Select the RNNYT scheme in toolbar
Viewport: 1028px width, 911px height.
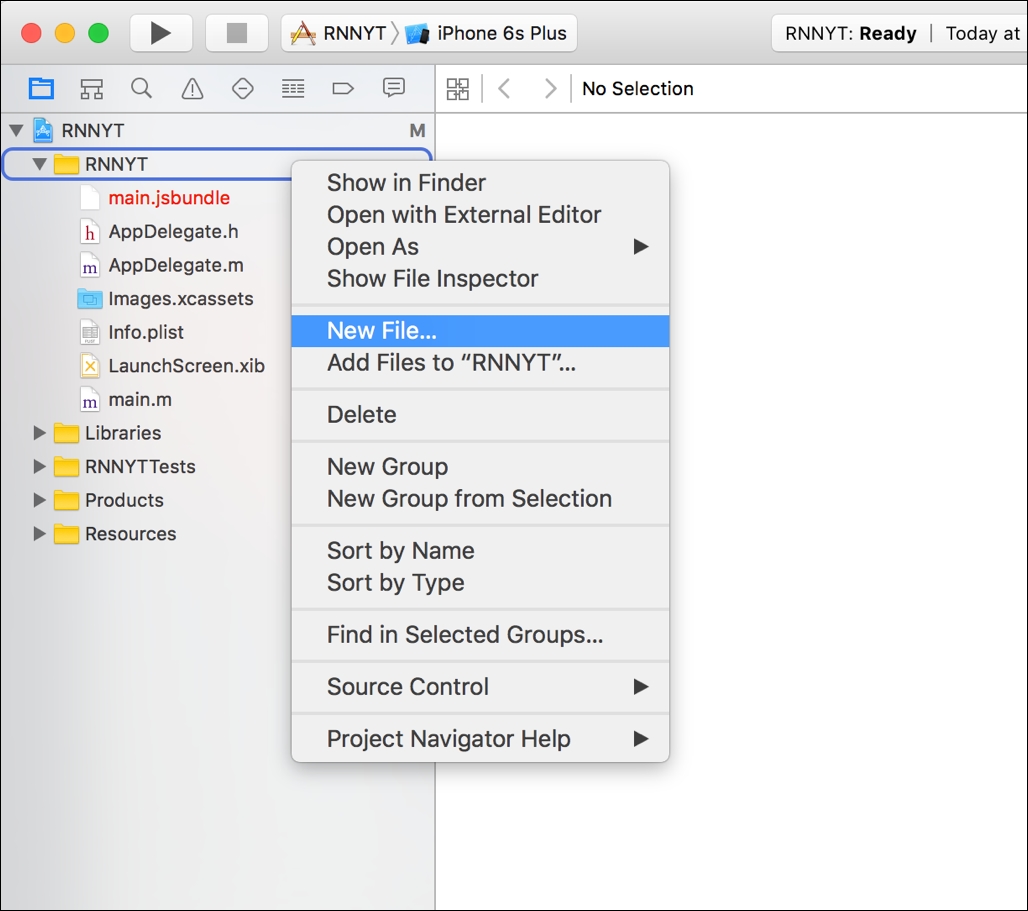coord(340,33)
